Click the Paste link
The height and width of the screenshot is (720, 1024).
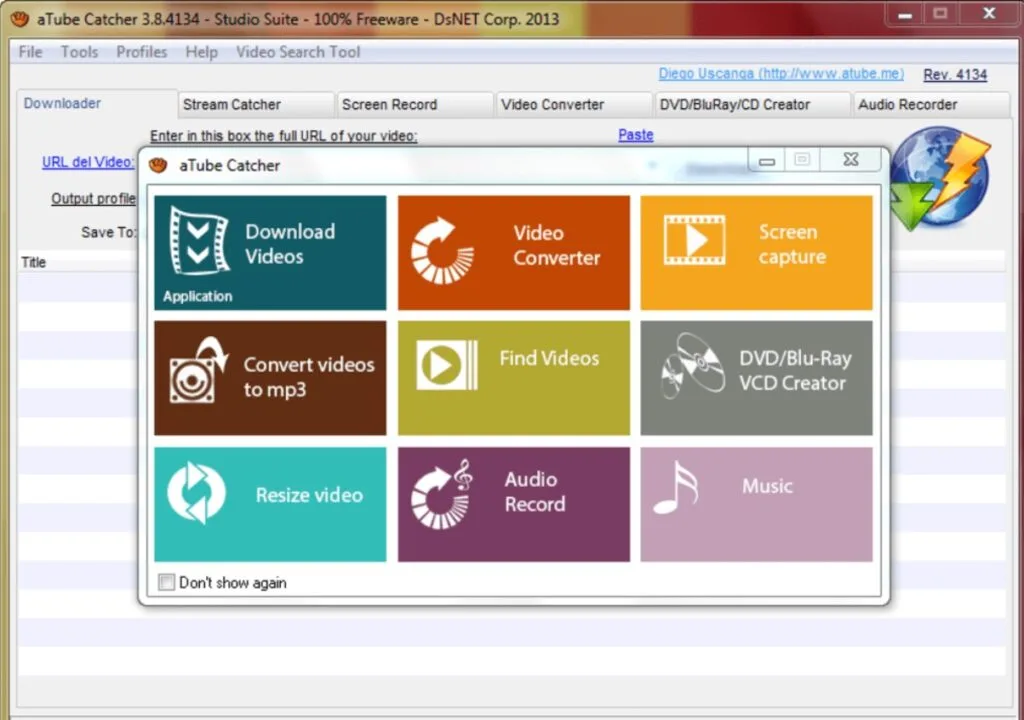(x=635, y=134)
